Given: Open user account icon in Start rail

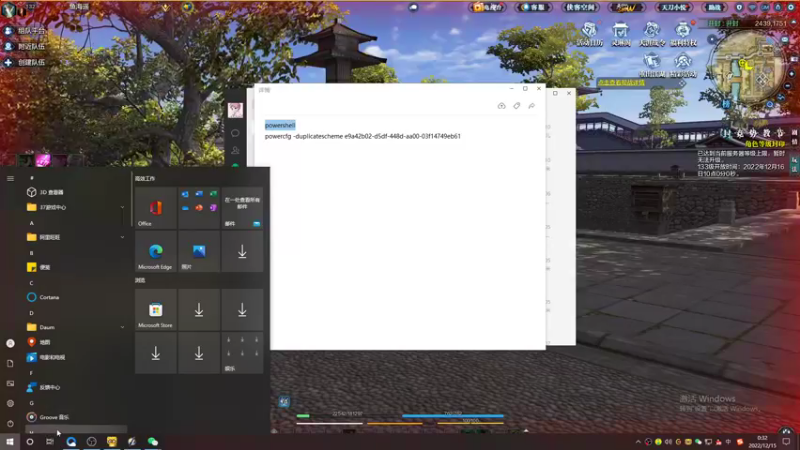Looking at the screenshot, I should [x=10, y=343].
